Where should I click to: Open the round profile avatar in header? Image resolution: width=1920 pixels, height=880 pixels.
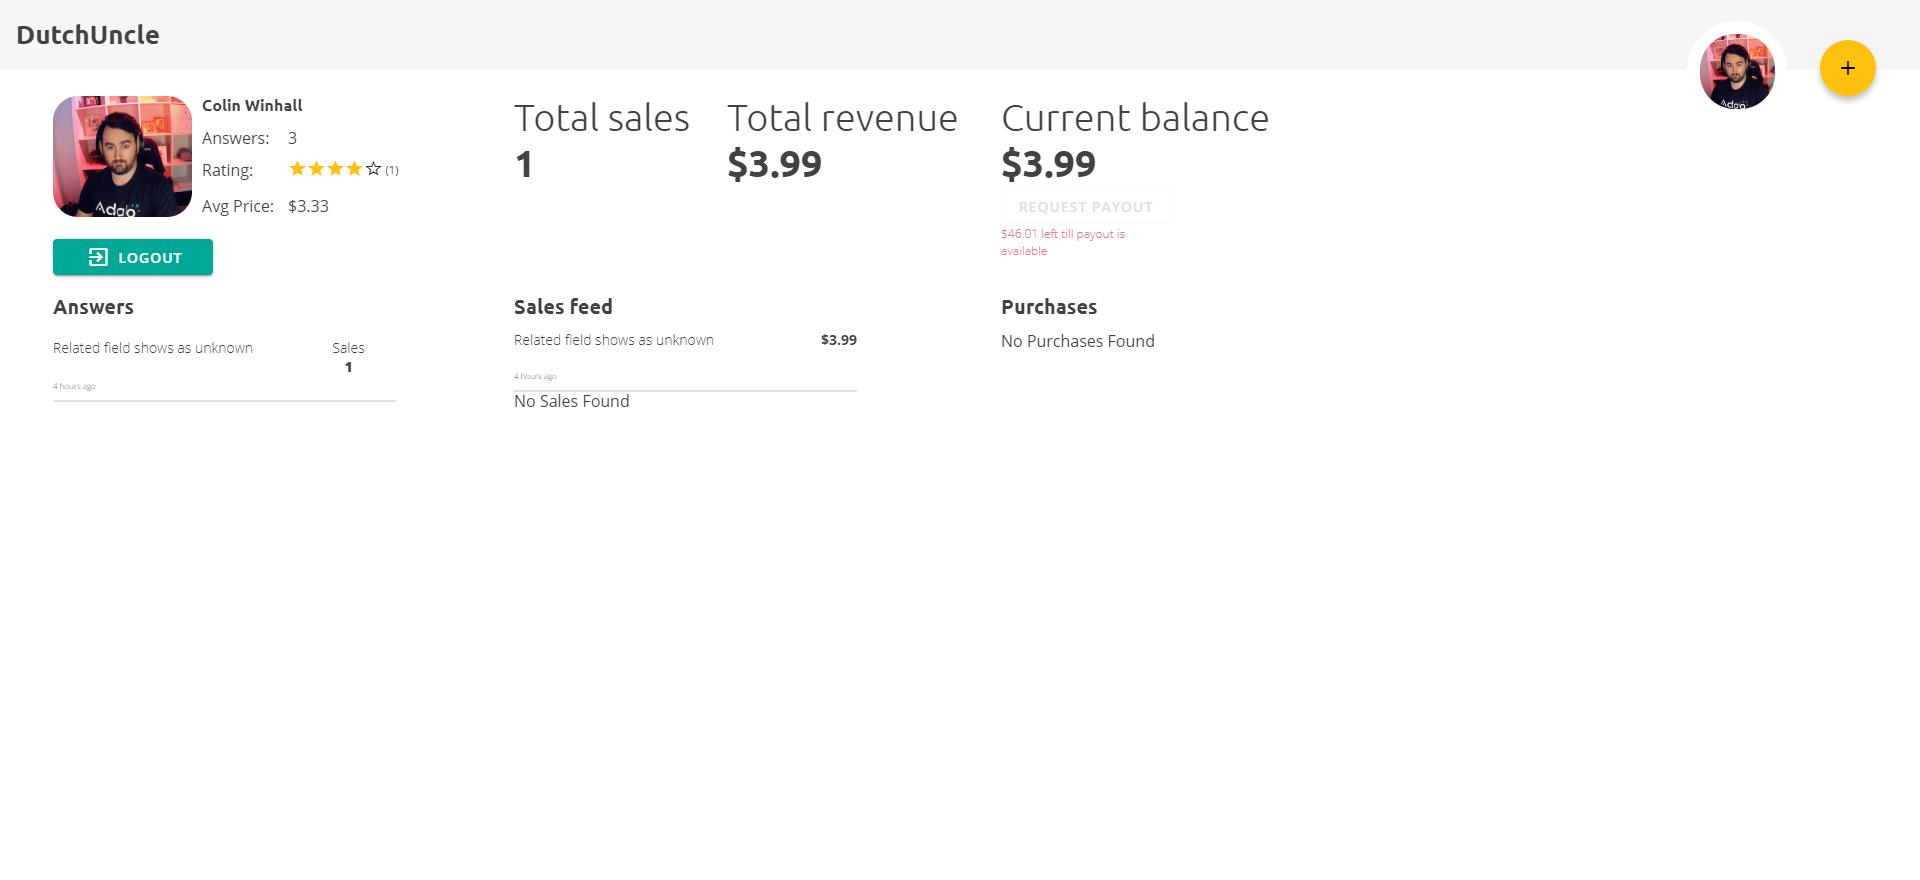coord(1737,71)
